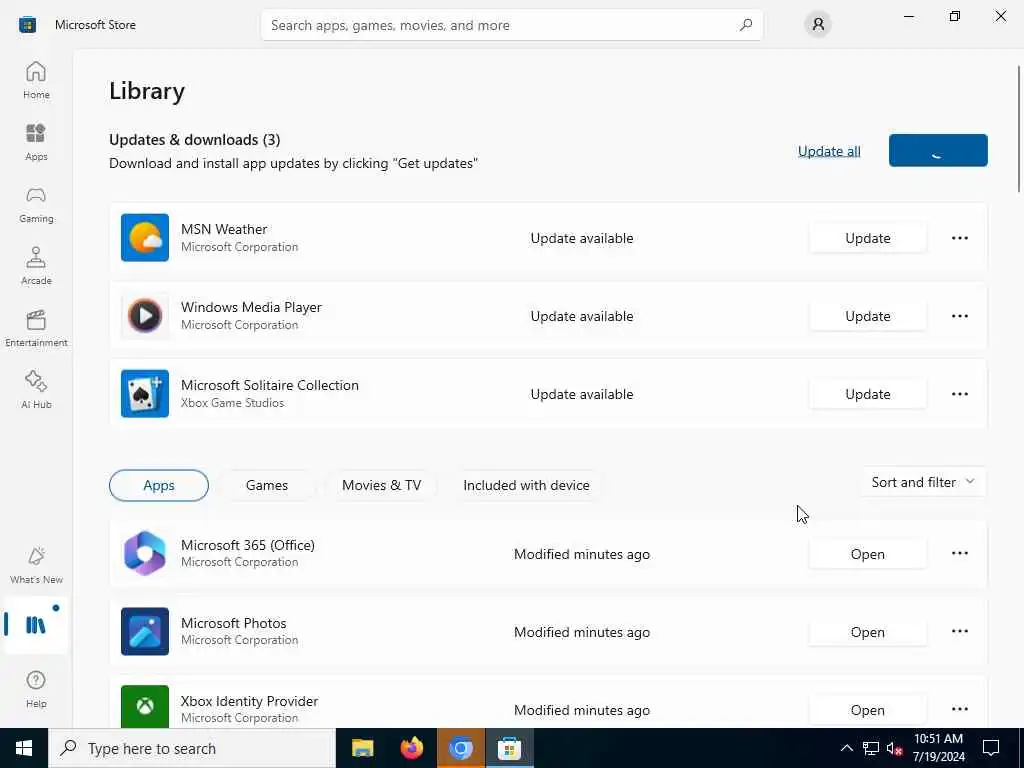This screenshot has width=1024, height=768.
Task: Select the Games filter tab
Action: [266, 485]
